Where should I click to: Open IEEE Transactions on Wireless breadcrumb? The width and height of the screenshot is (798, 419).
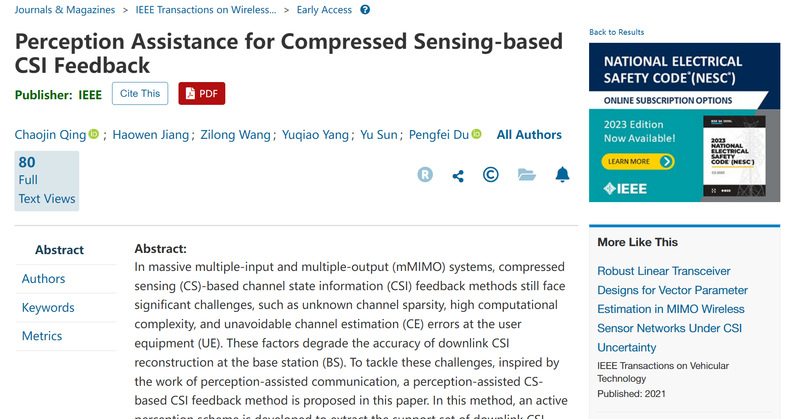tap(210, 10)
